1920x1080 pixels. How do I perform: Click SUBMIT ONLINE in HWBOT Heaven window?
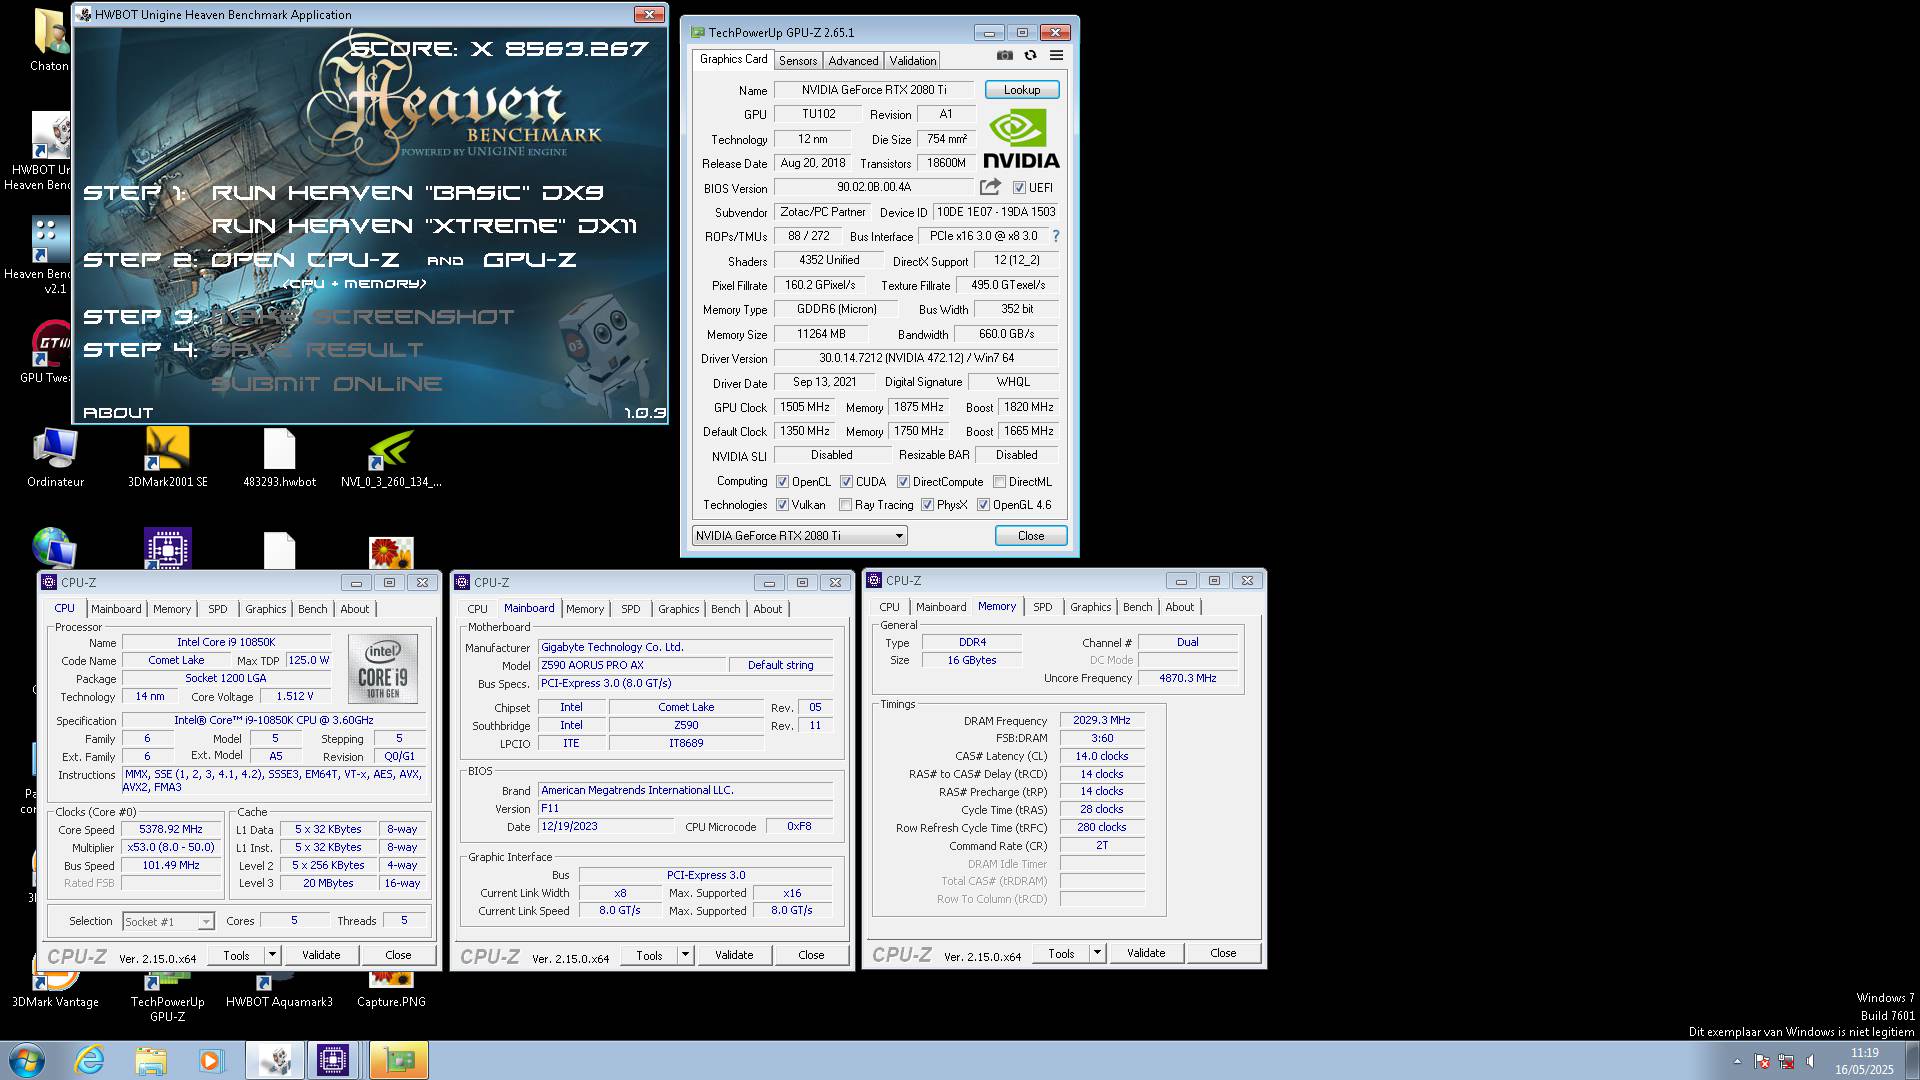pyautogui.click(x=327, y=384)
